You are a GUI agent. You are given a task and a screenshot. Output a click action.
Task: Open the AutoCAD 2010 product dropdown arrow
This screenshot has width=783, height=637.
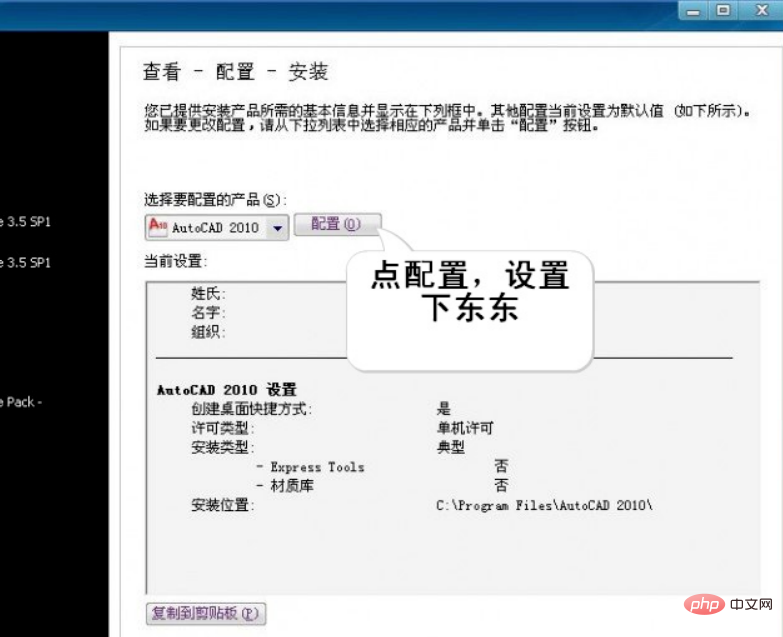click(x=278, y=228)
